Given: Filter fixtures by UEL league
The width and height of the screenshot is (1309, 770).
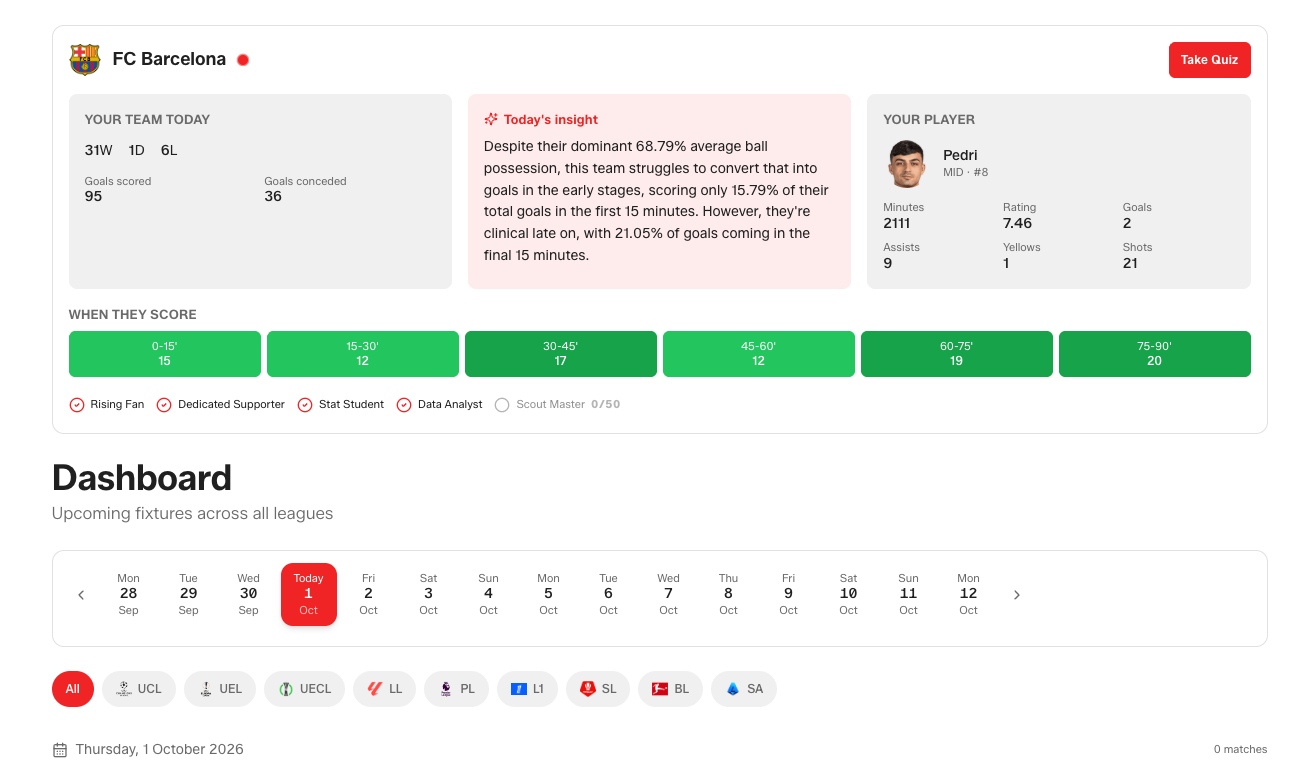Looking at the screenshot, I should (220, 689).
